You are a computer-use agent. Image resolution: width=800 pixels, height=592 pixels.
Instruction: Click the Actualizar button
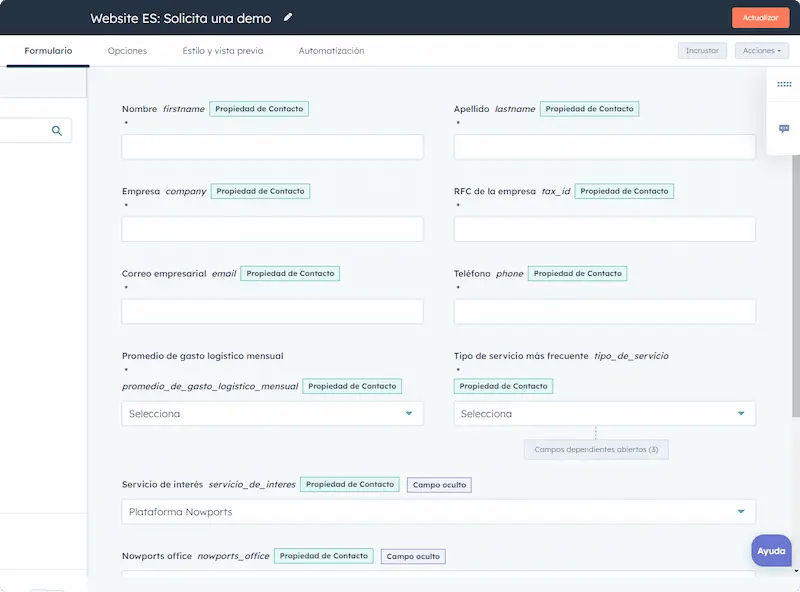760,18
